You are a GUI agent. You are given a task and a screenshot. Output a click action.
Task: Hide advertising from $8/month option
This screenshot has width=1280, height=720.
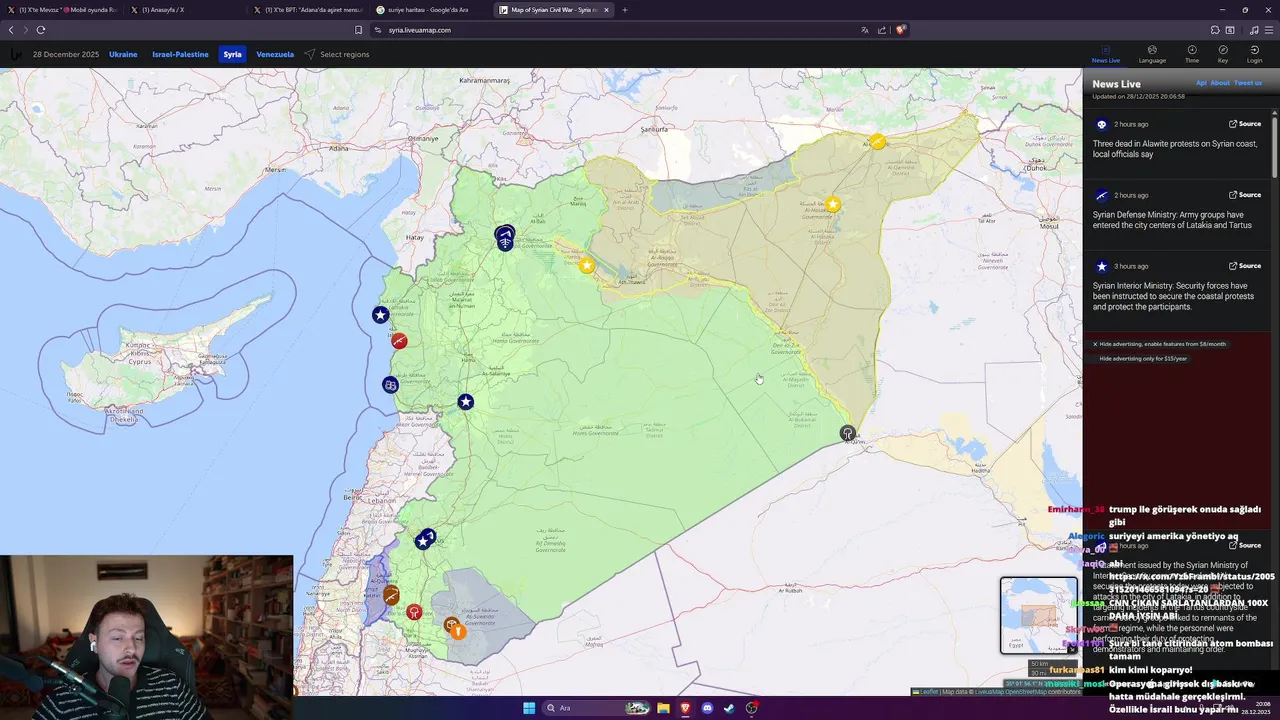pyautogui.click(x=1159, y=344)
